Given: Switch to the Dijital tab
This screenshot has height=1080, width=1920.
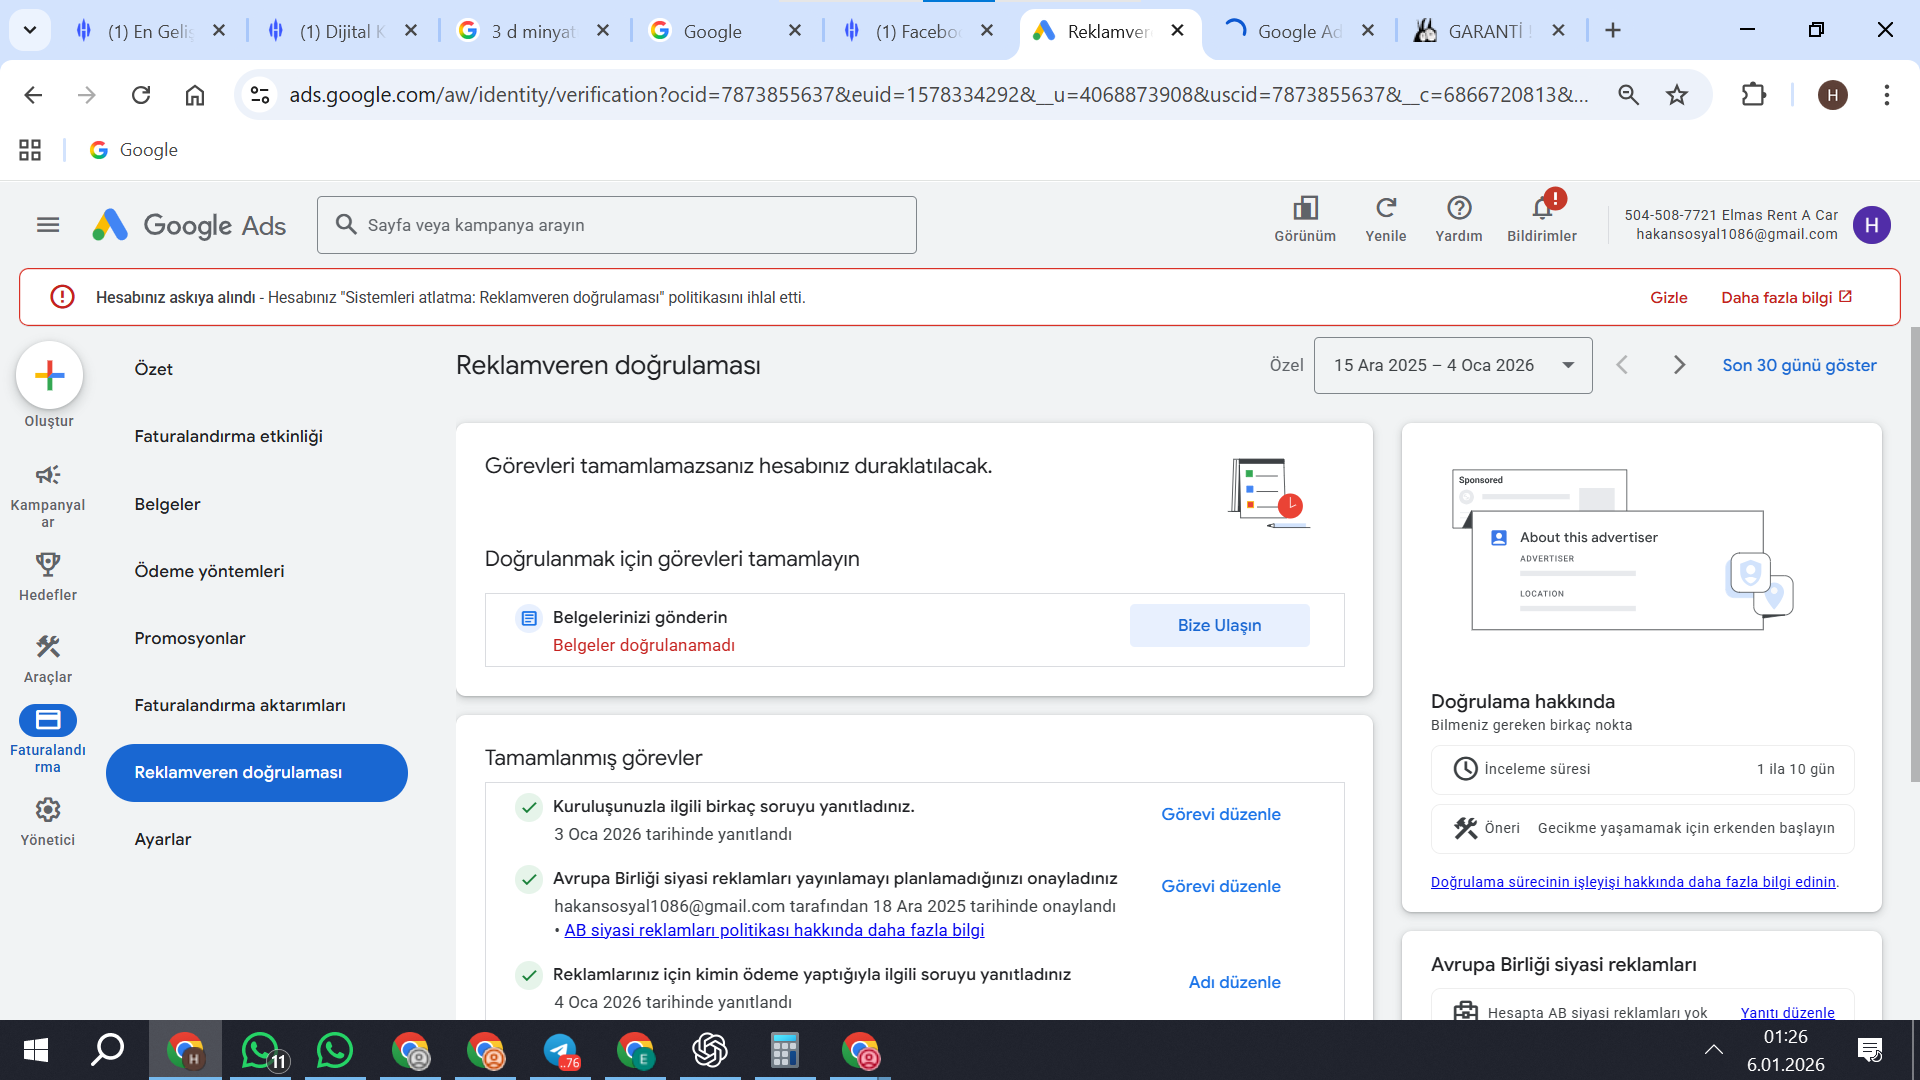Looking at the screenshot, I should pos(342,31).
